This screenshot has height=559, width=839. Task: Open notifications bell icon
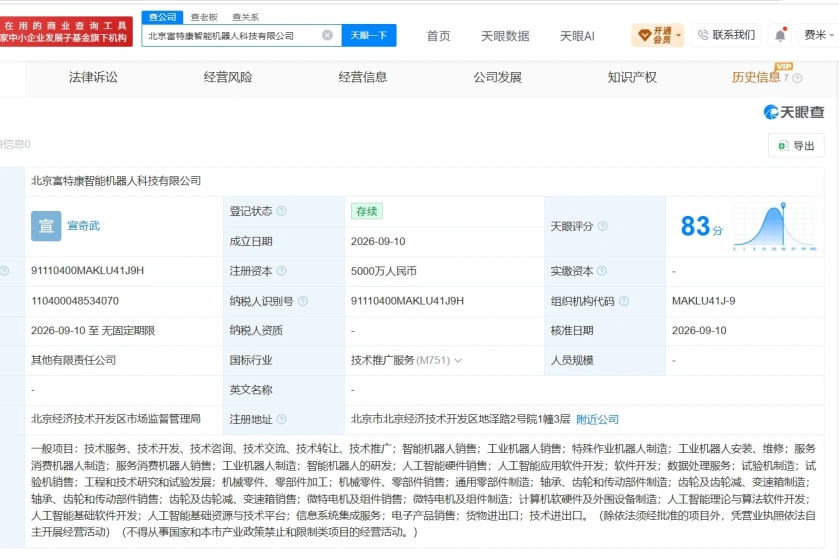[x=780, y=35]
